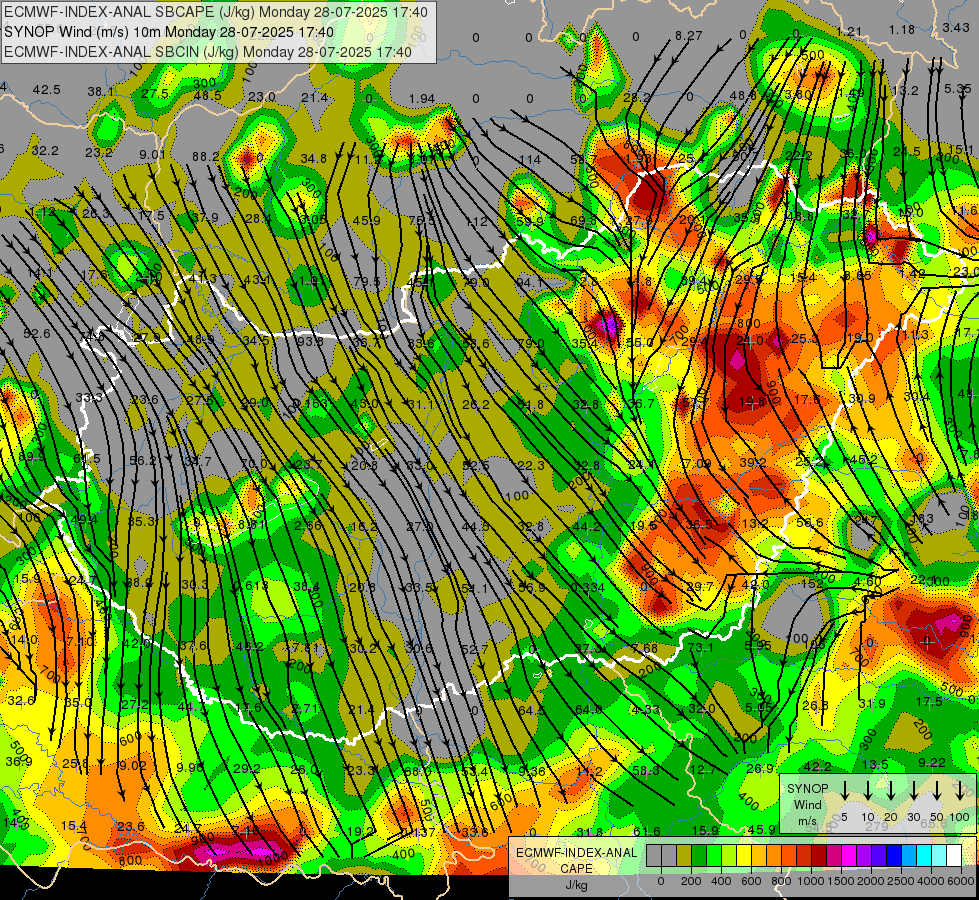Select the bright magenta swatch in the CAPE legend
Viewport: 979px width, 900px height.
click(849, 856)
